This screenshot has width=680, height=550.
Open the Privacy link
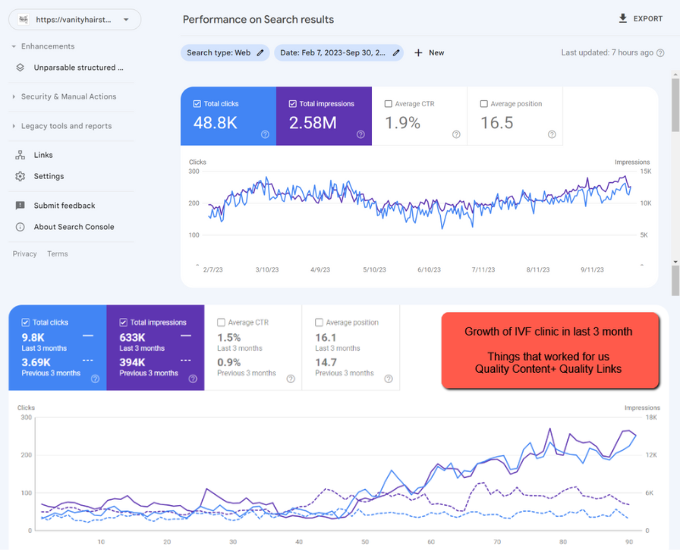25,254
